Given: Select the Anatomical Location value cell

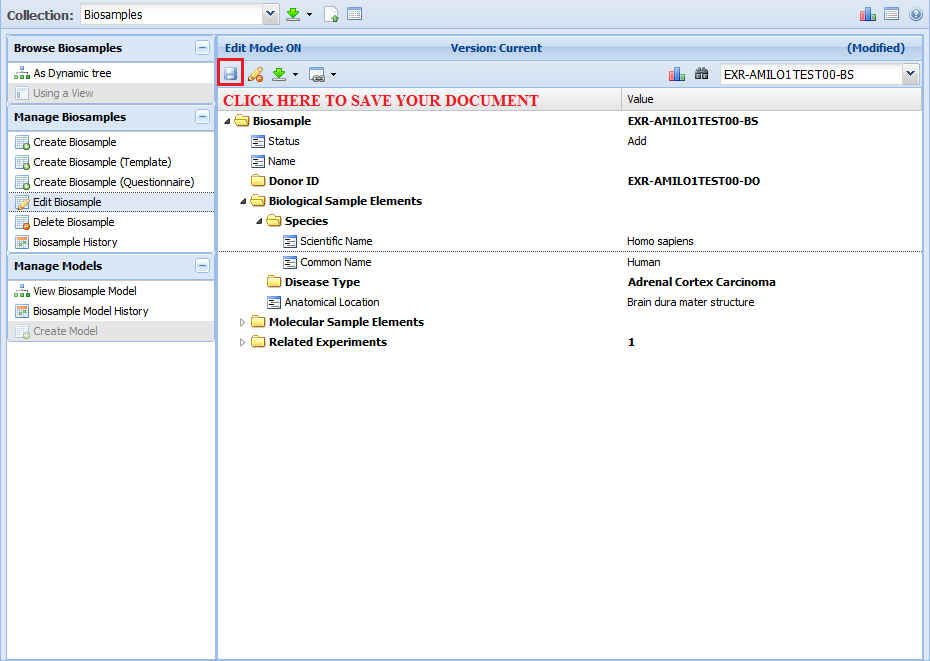Looking at the screenshot, I should coord(690,302).
